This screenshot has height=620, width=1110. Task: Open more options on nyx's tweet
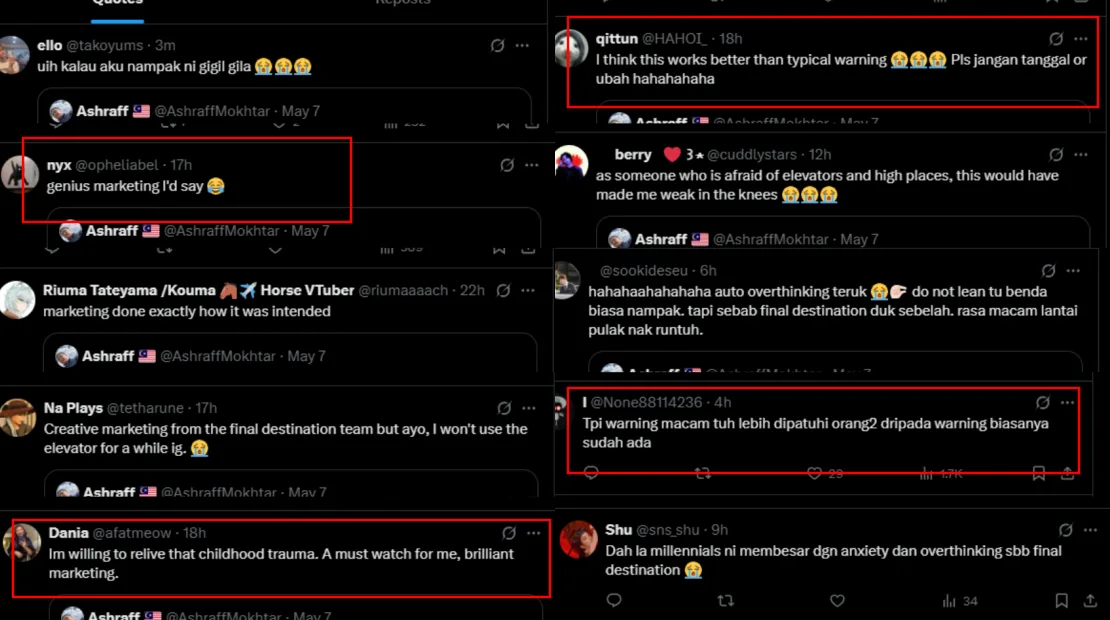pyautogui.click(x=533, y=165)
